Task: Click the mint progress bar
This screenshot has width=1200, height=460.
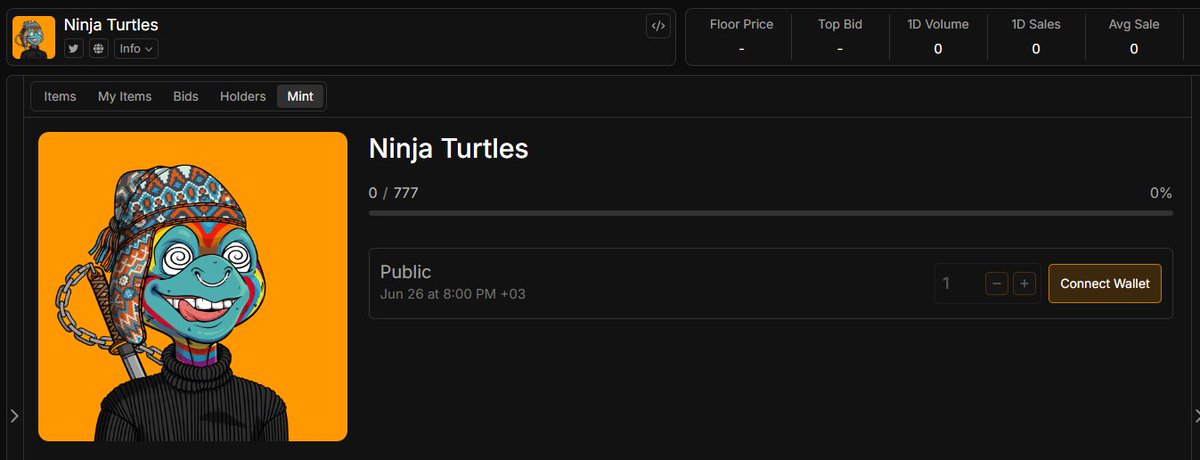Action: click(770, 212)
